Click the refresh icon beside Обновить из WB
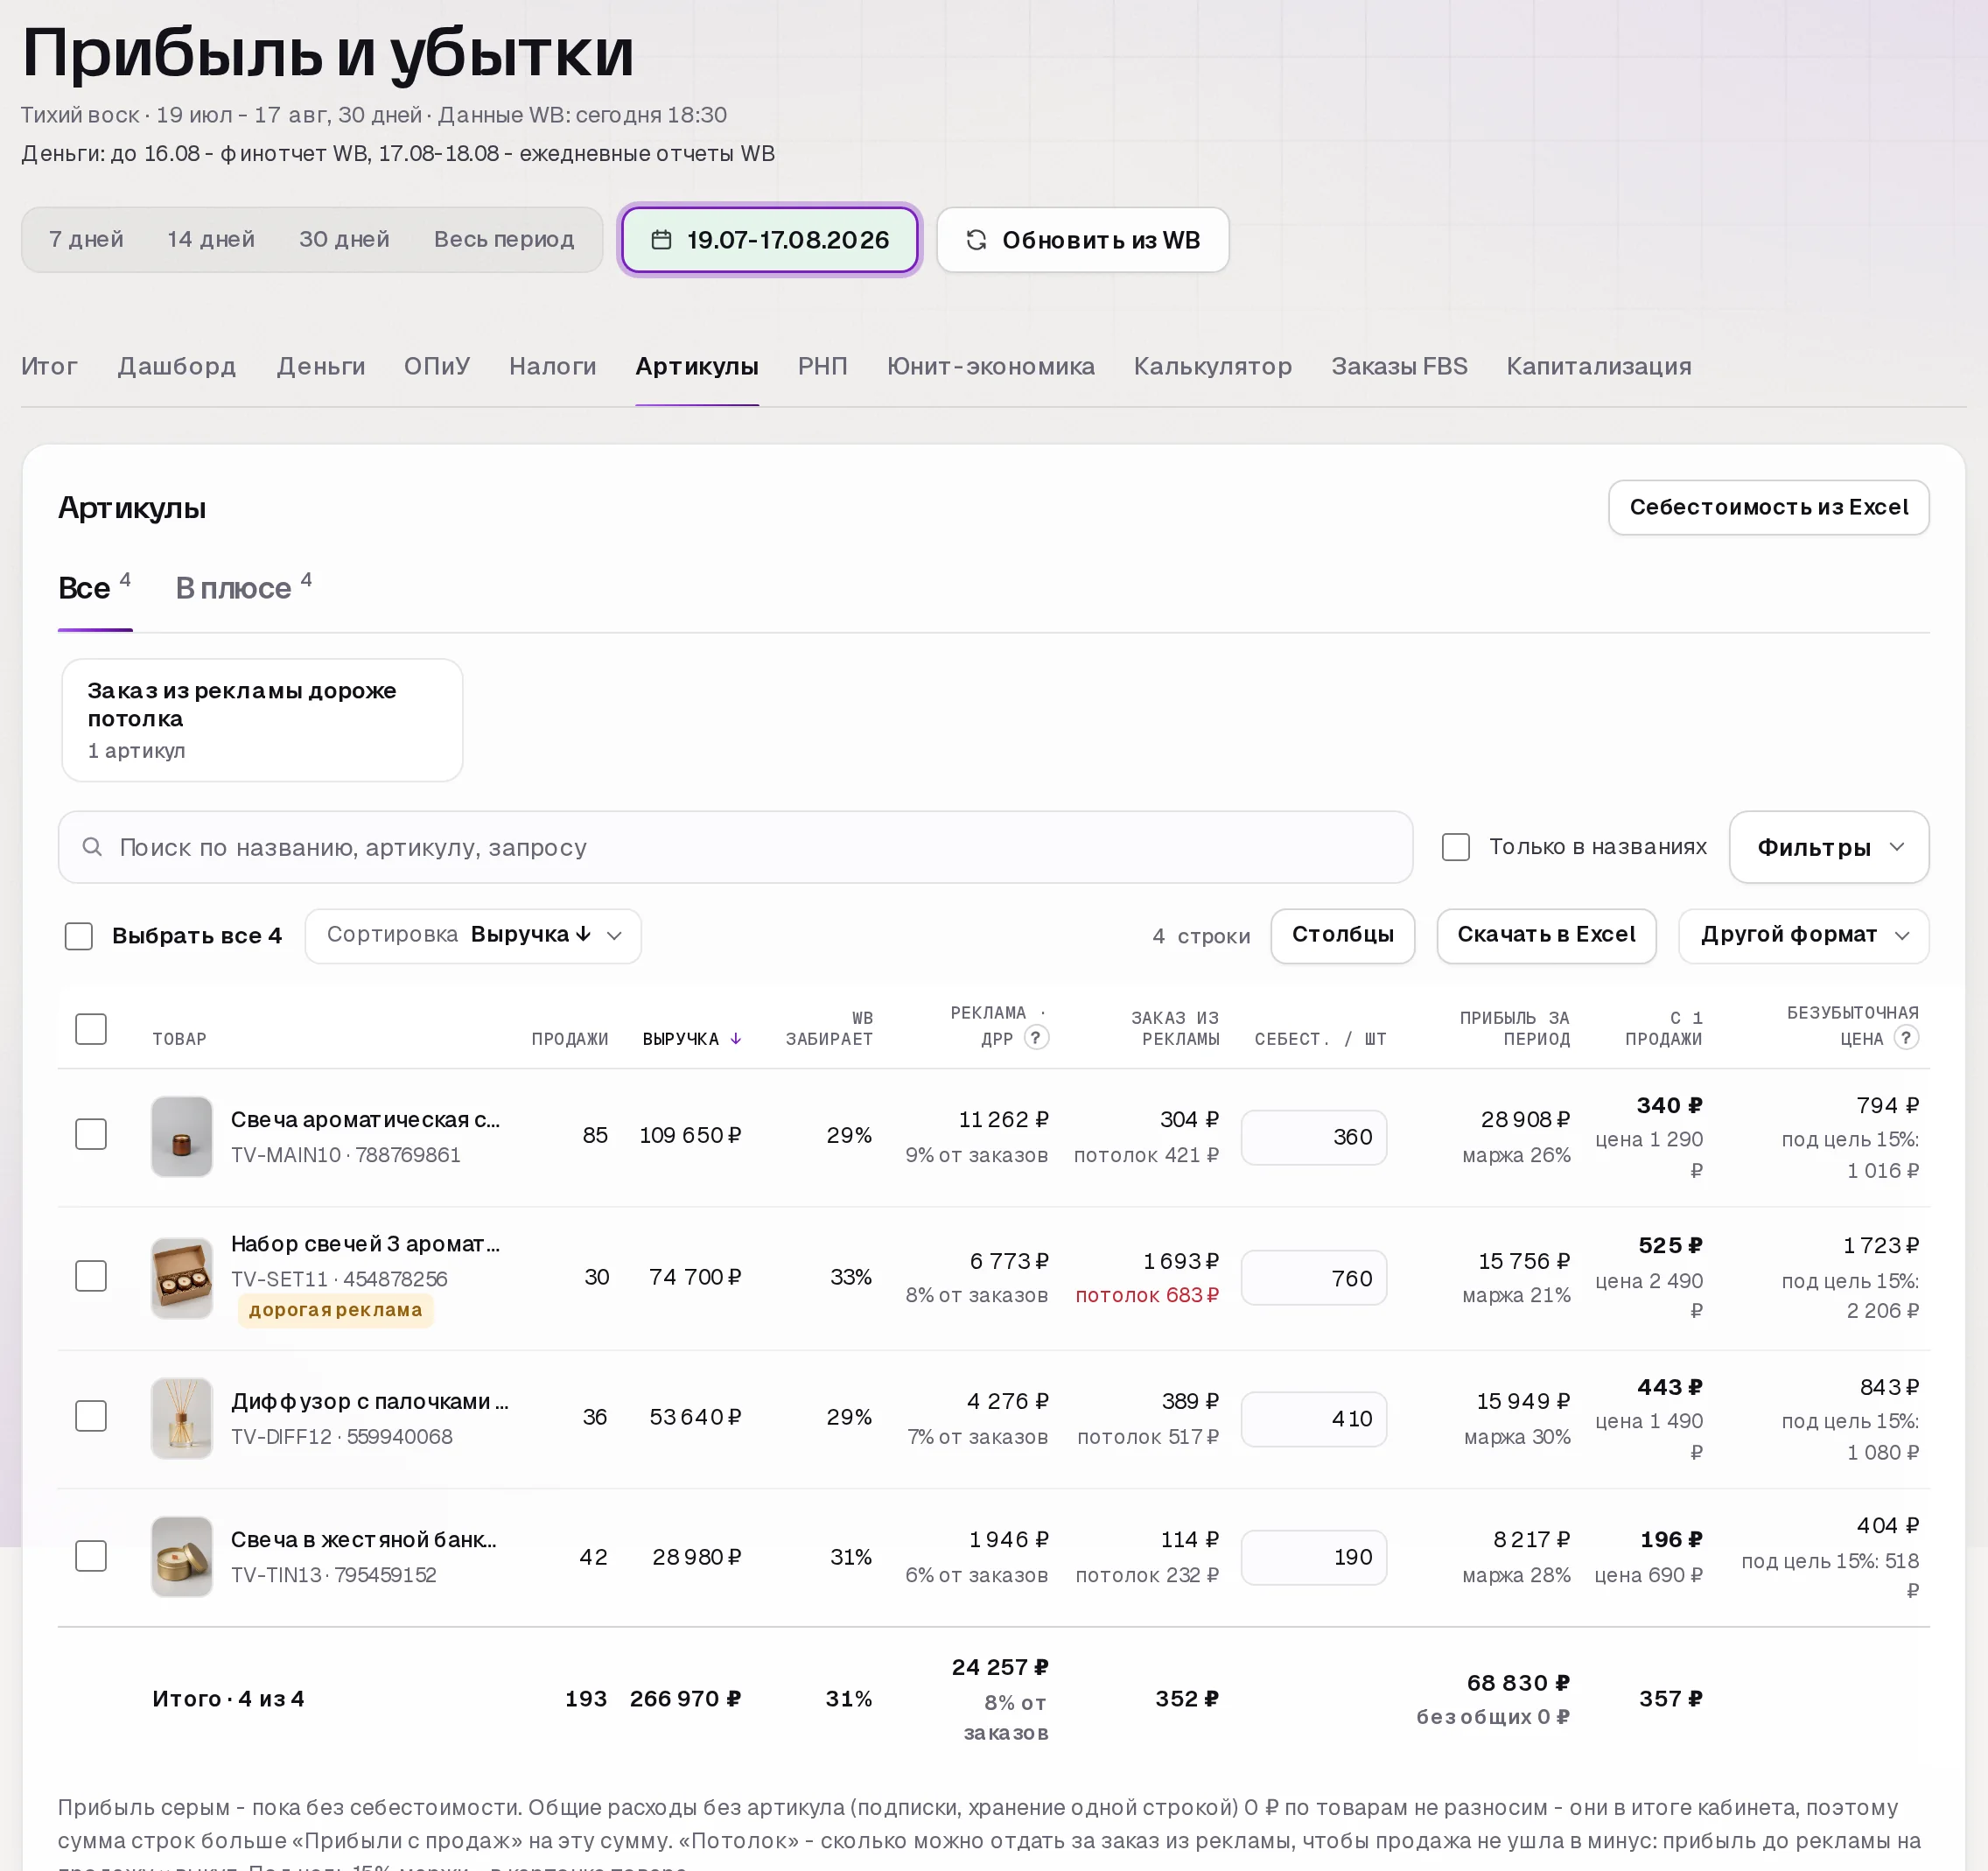The height and width of the screenshot is (1871, 1988). 976,240
